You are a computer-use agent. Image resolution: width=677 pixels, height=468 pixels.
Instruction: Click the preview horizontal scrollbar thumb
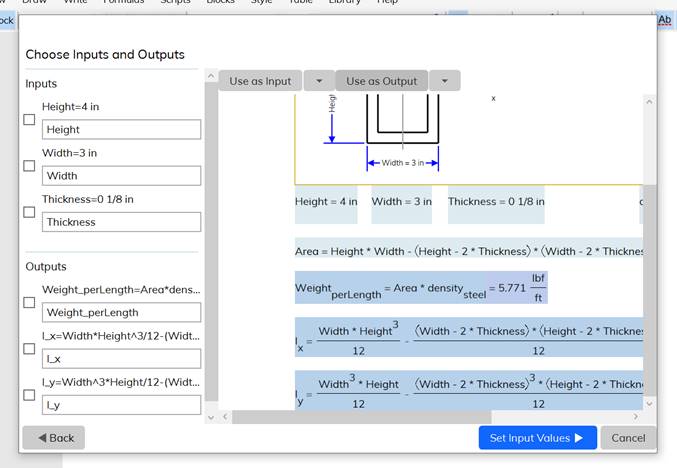point(362,417)
